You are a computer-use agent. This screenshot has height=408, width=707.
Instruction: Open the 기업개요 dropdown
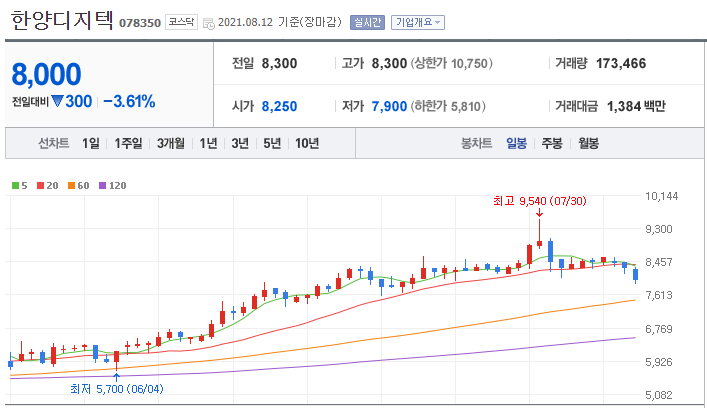418,22
